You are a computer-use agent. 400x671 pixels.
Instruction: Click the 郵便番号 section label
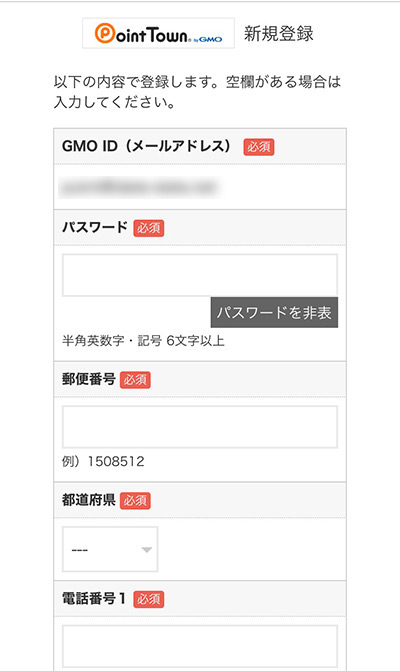click(89, 379)
